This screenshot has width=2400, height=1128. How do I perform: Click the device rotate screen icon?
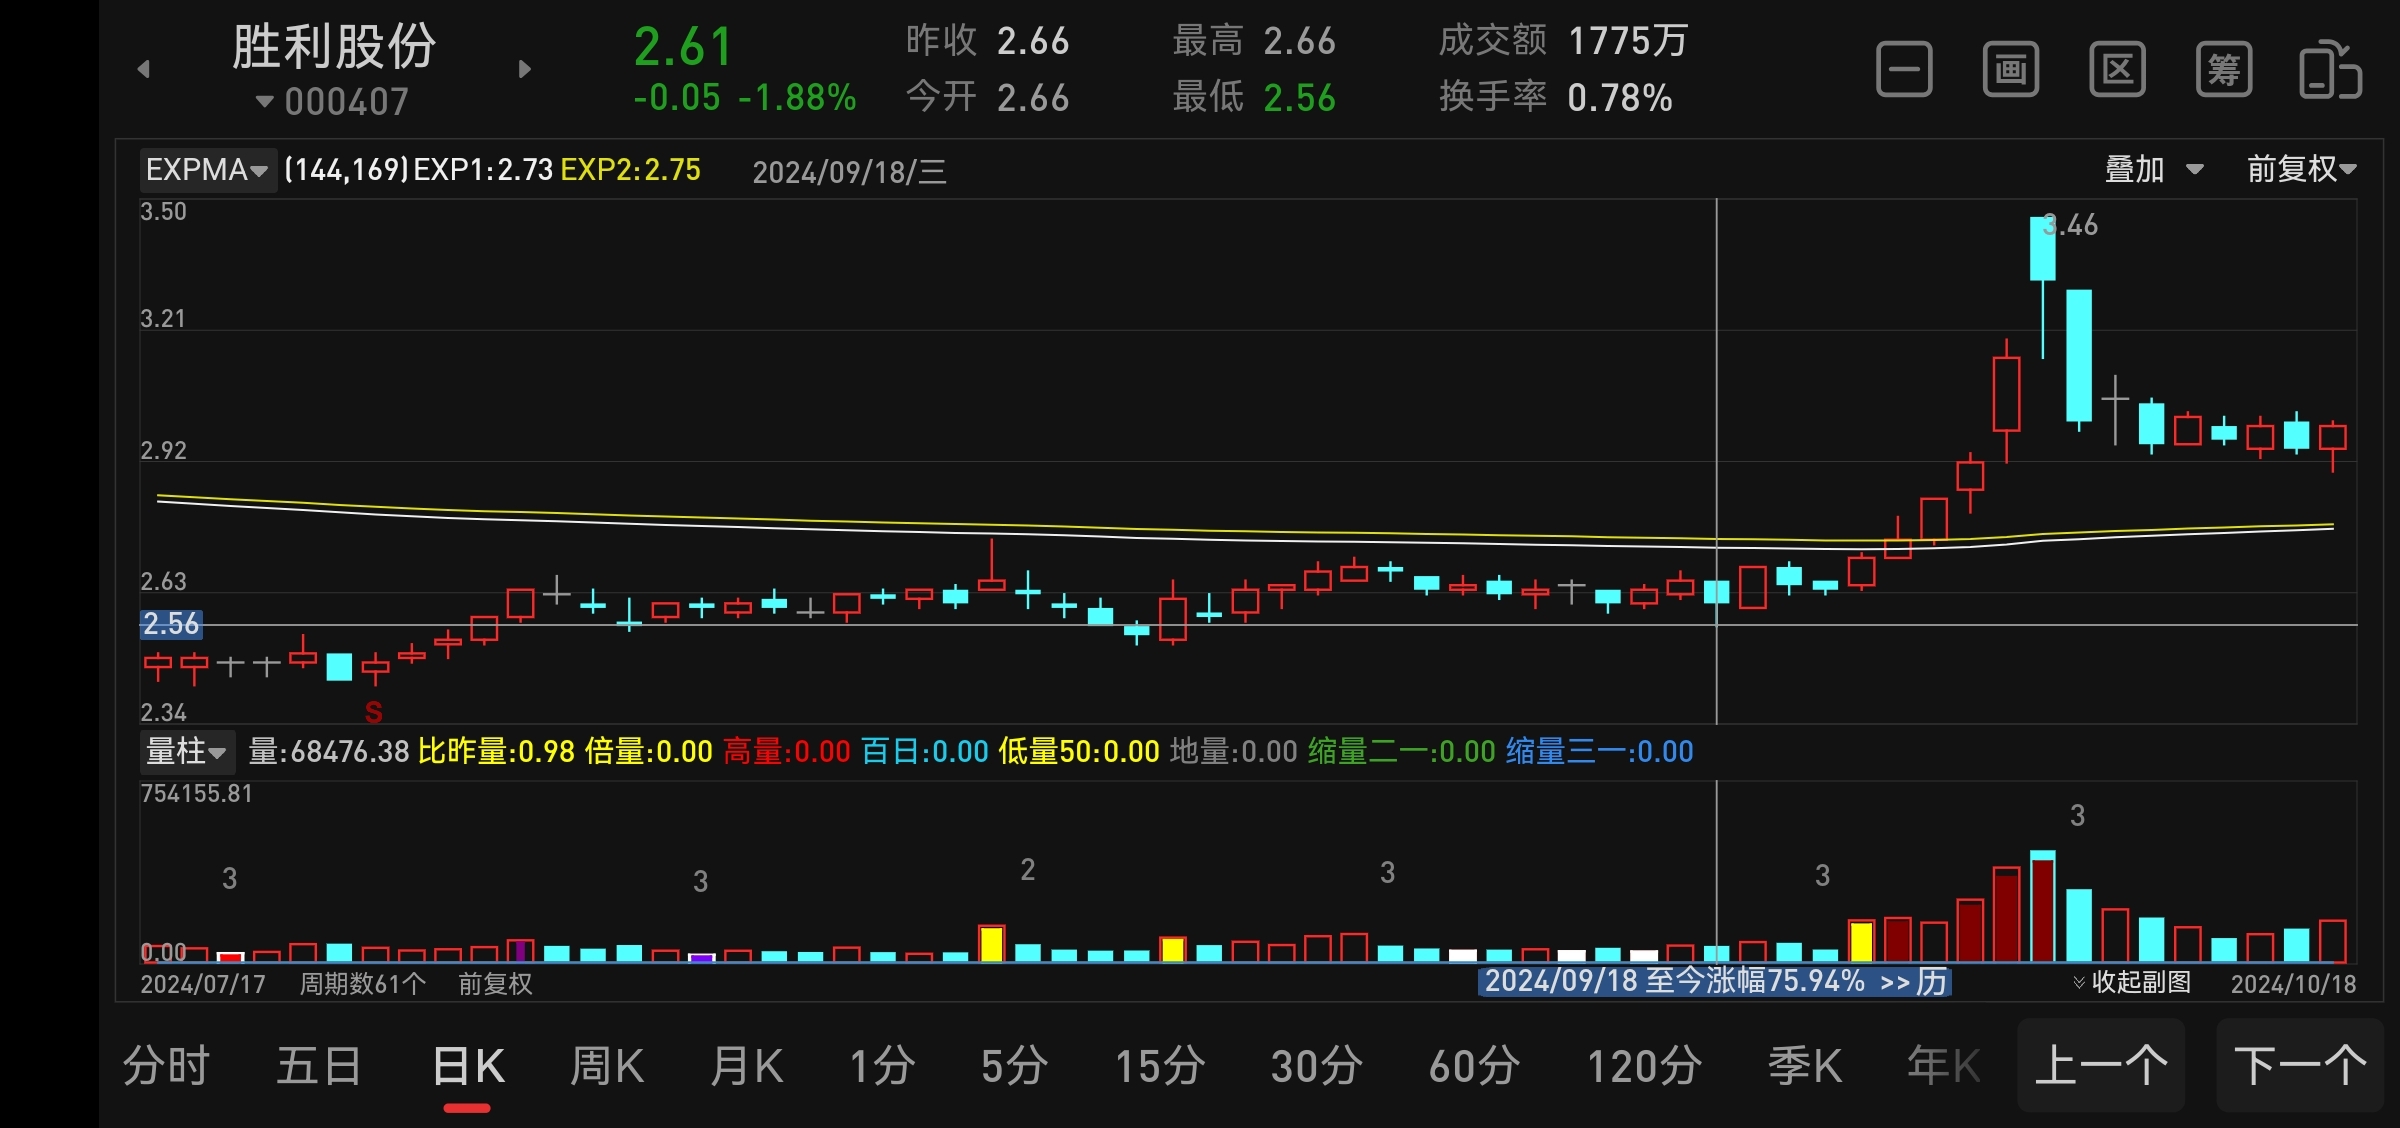coord(2329,70)
